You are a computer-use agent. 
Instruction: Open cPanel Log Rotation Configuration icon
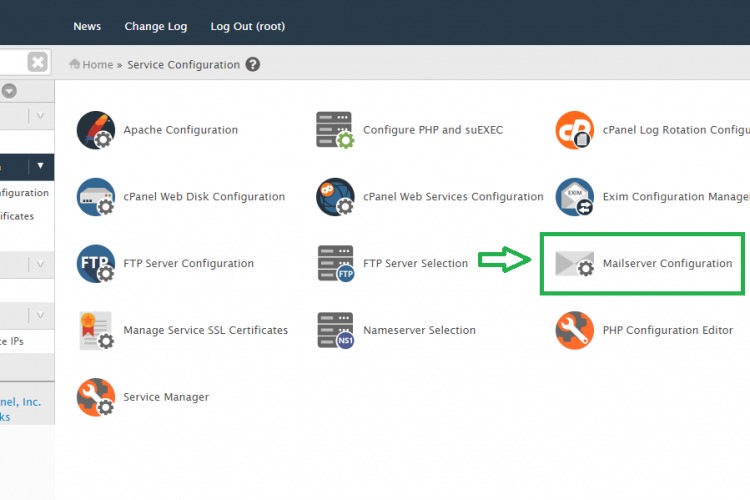point(574,130)
